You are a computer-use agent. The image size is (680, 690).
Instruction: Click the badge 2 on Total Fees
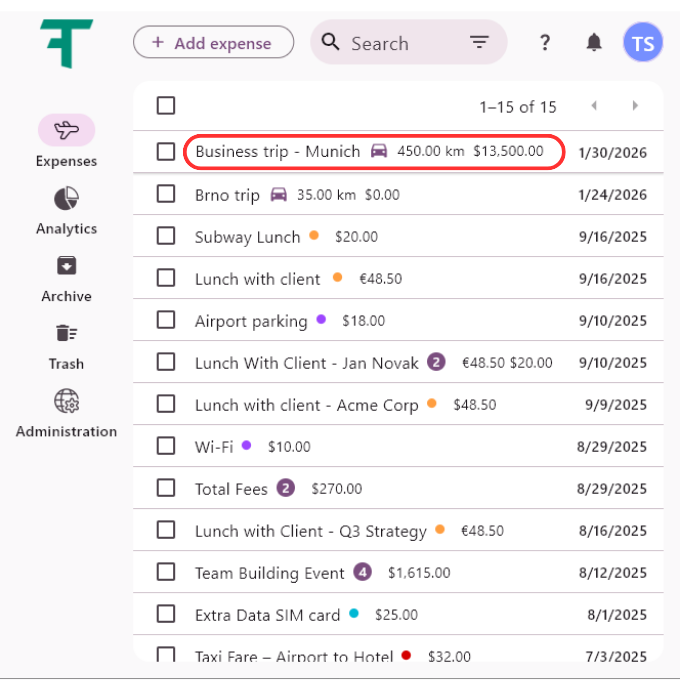click(x=286, y=489)
